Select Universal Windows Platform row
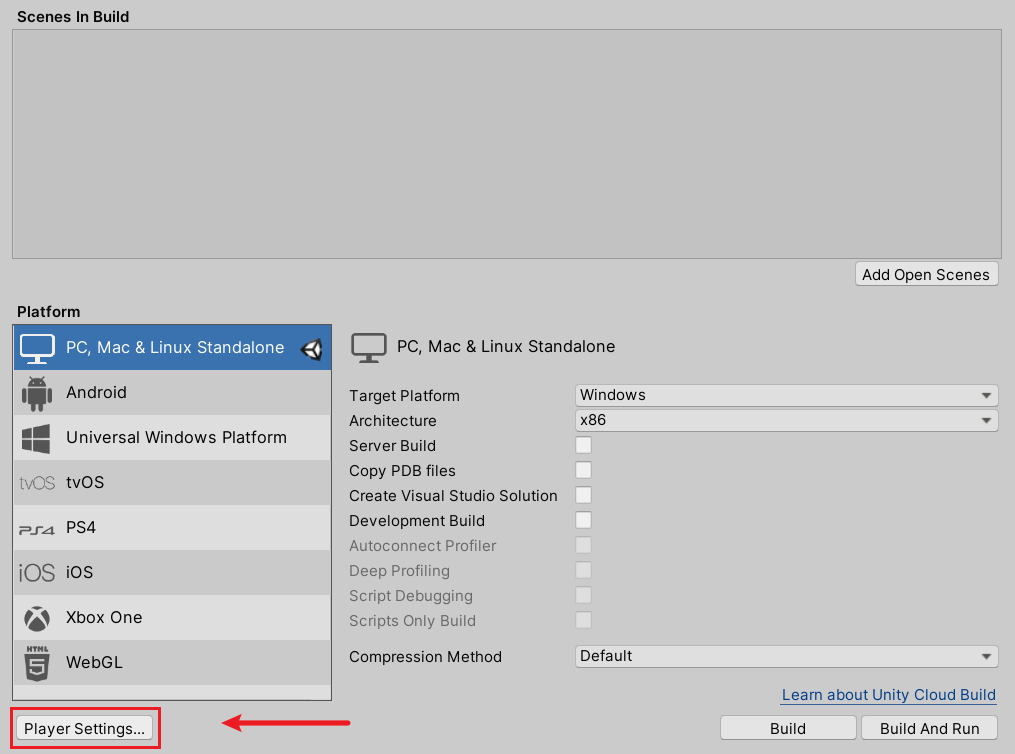1015x754 pixels. click(172, 438)
